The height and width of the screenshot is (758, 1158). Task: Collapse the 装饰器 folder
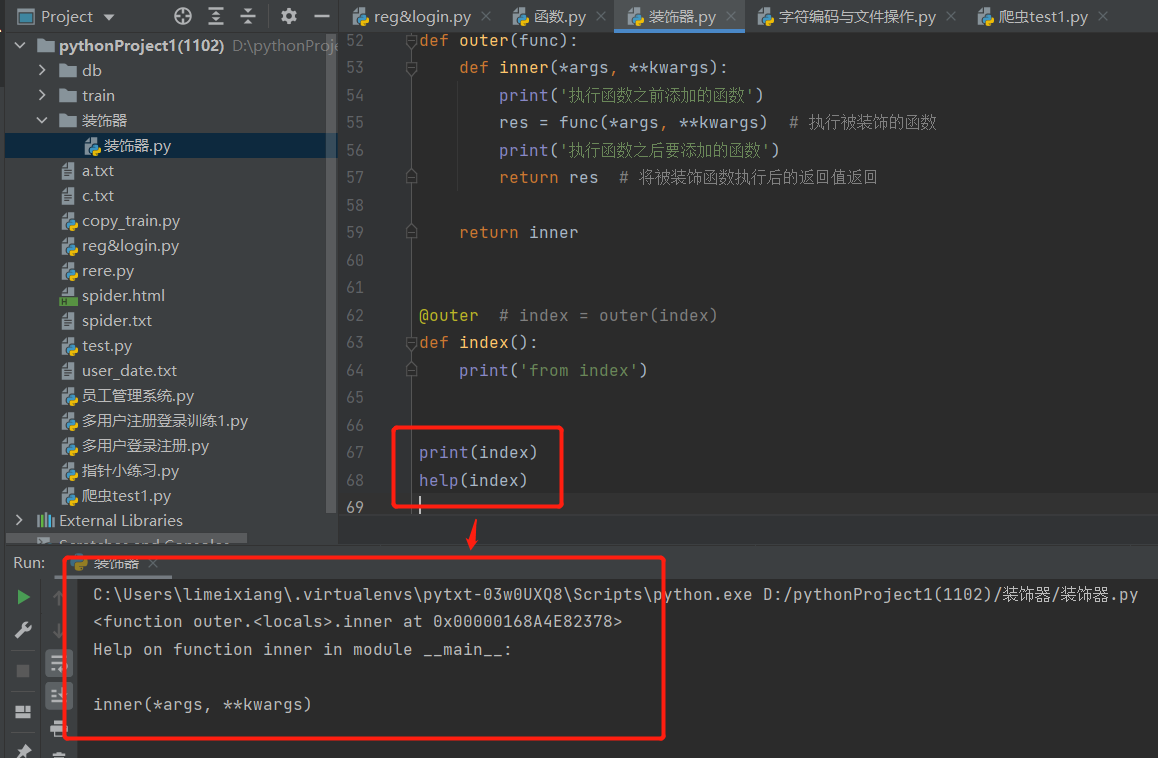pos(42,120)
